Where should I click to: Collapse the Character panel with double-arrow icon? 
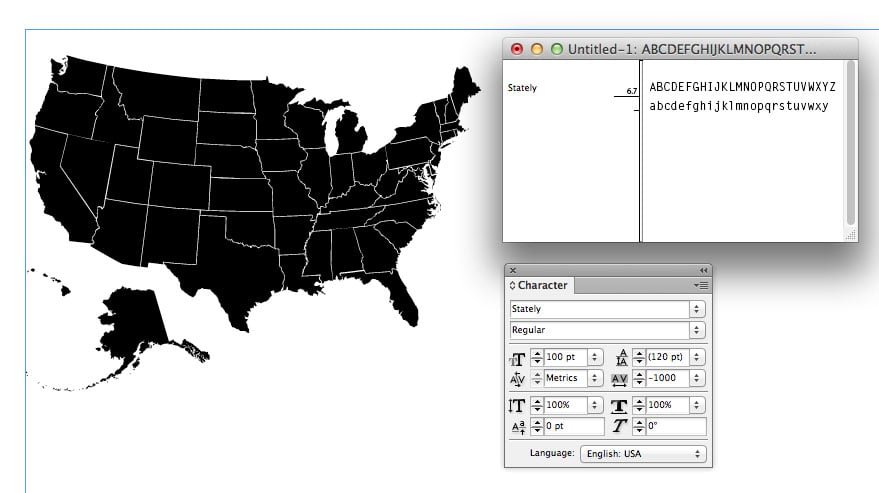point(703,270)
